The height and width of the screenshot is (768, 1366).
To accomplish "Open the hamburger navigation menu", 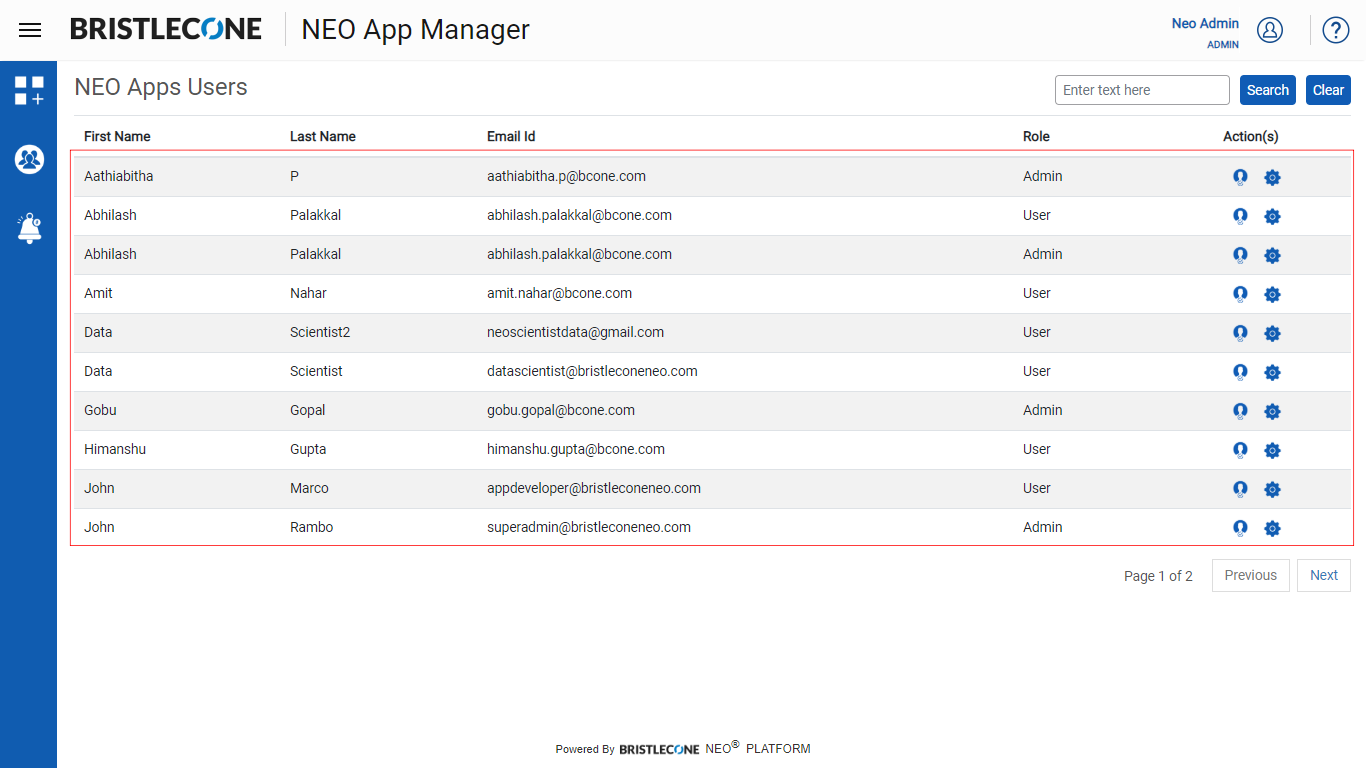I will pyautogui.click(x=30, y=30).
